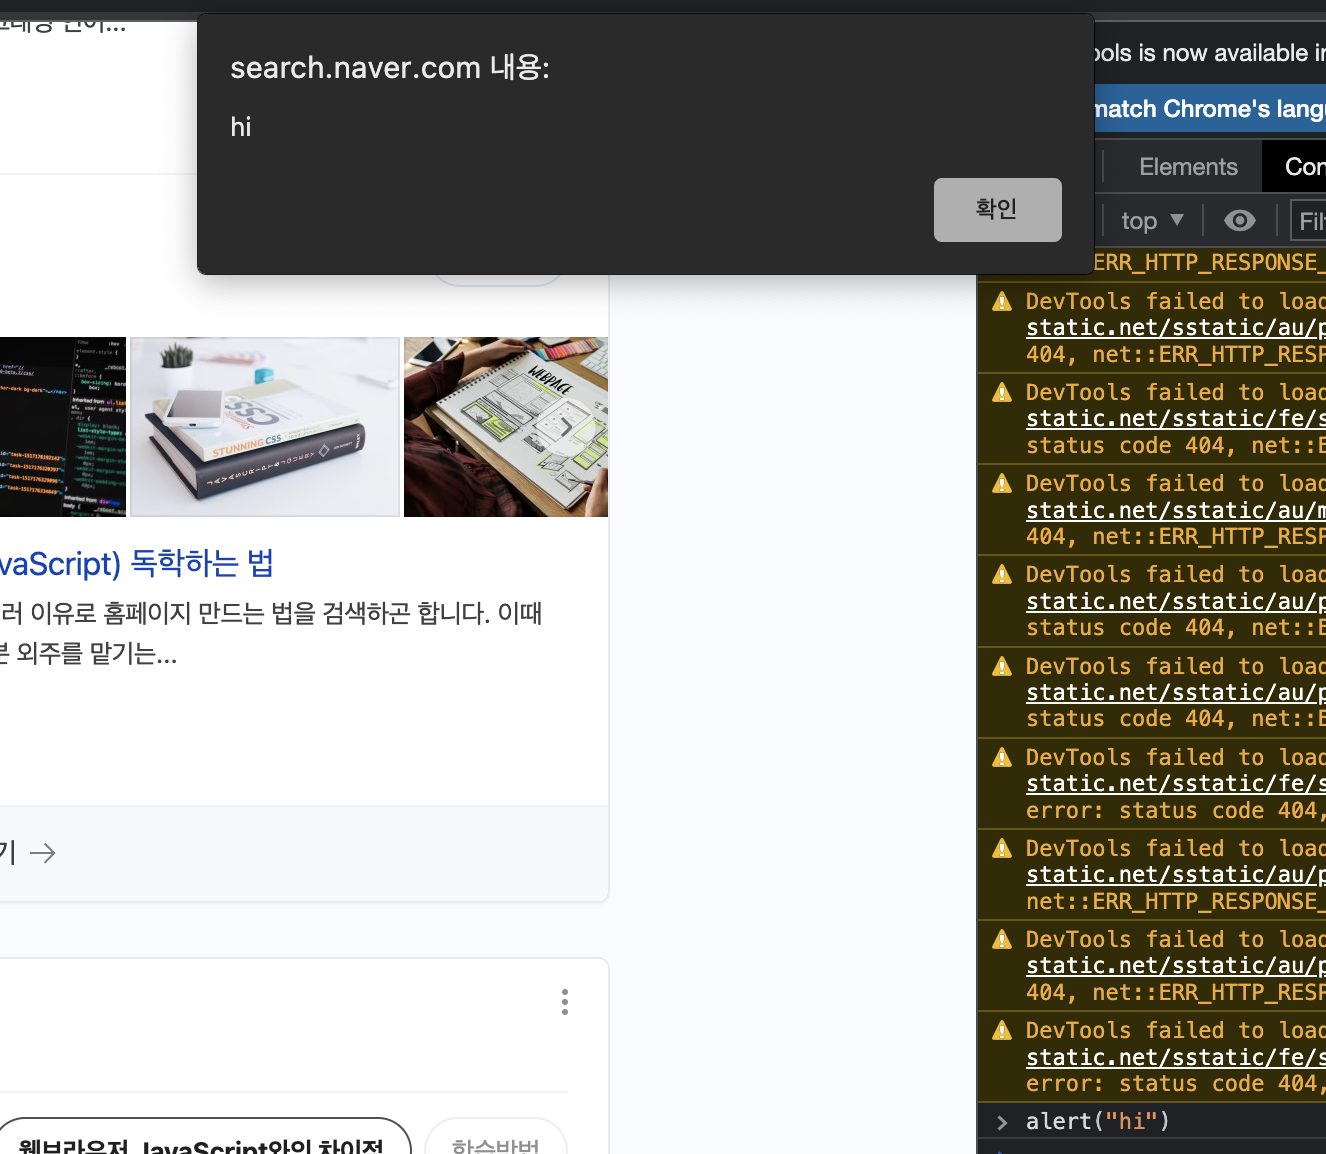Viewport: 1326px width, 1154px height.
Task: Open the 'vaScript) 독학하는 법' article link
Action: (x=136, y=564)
